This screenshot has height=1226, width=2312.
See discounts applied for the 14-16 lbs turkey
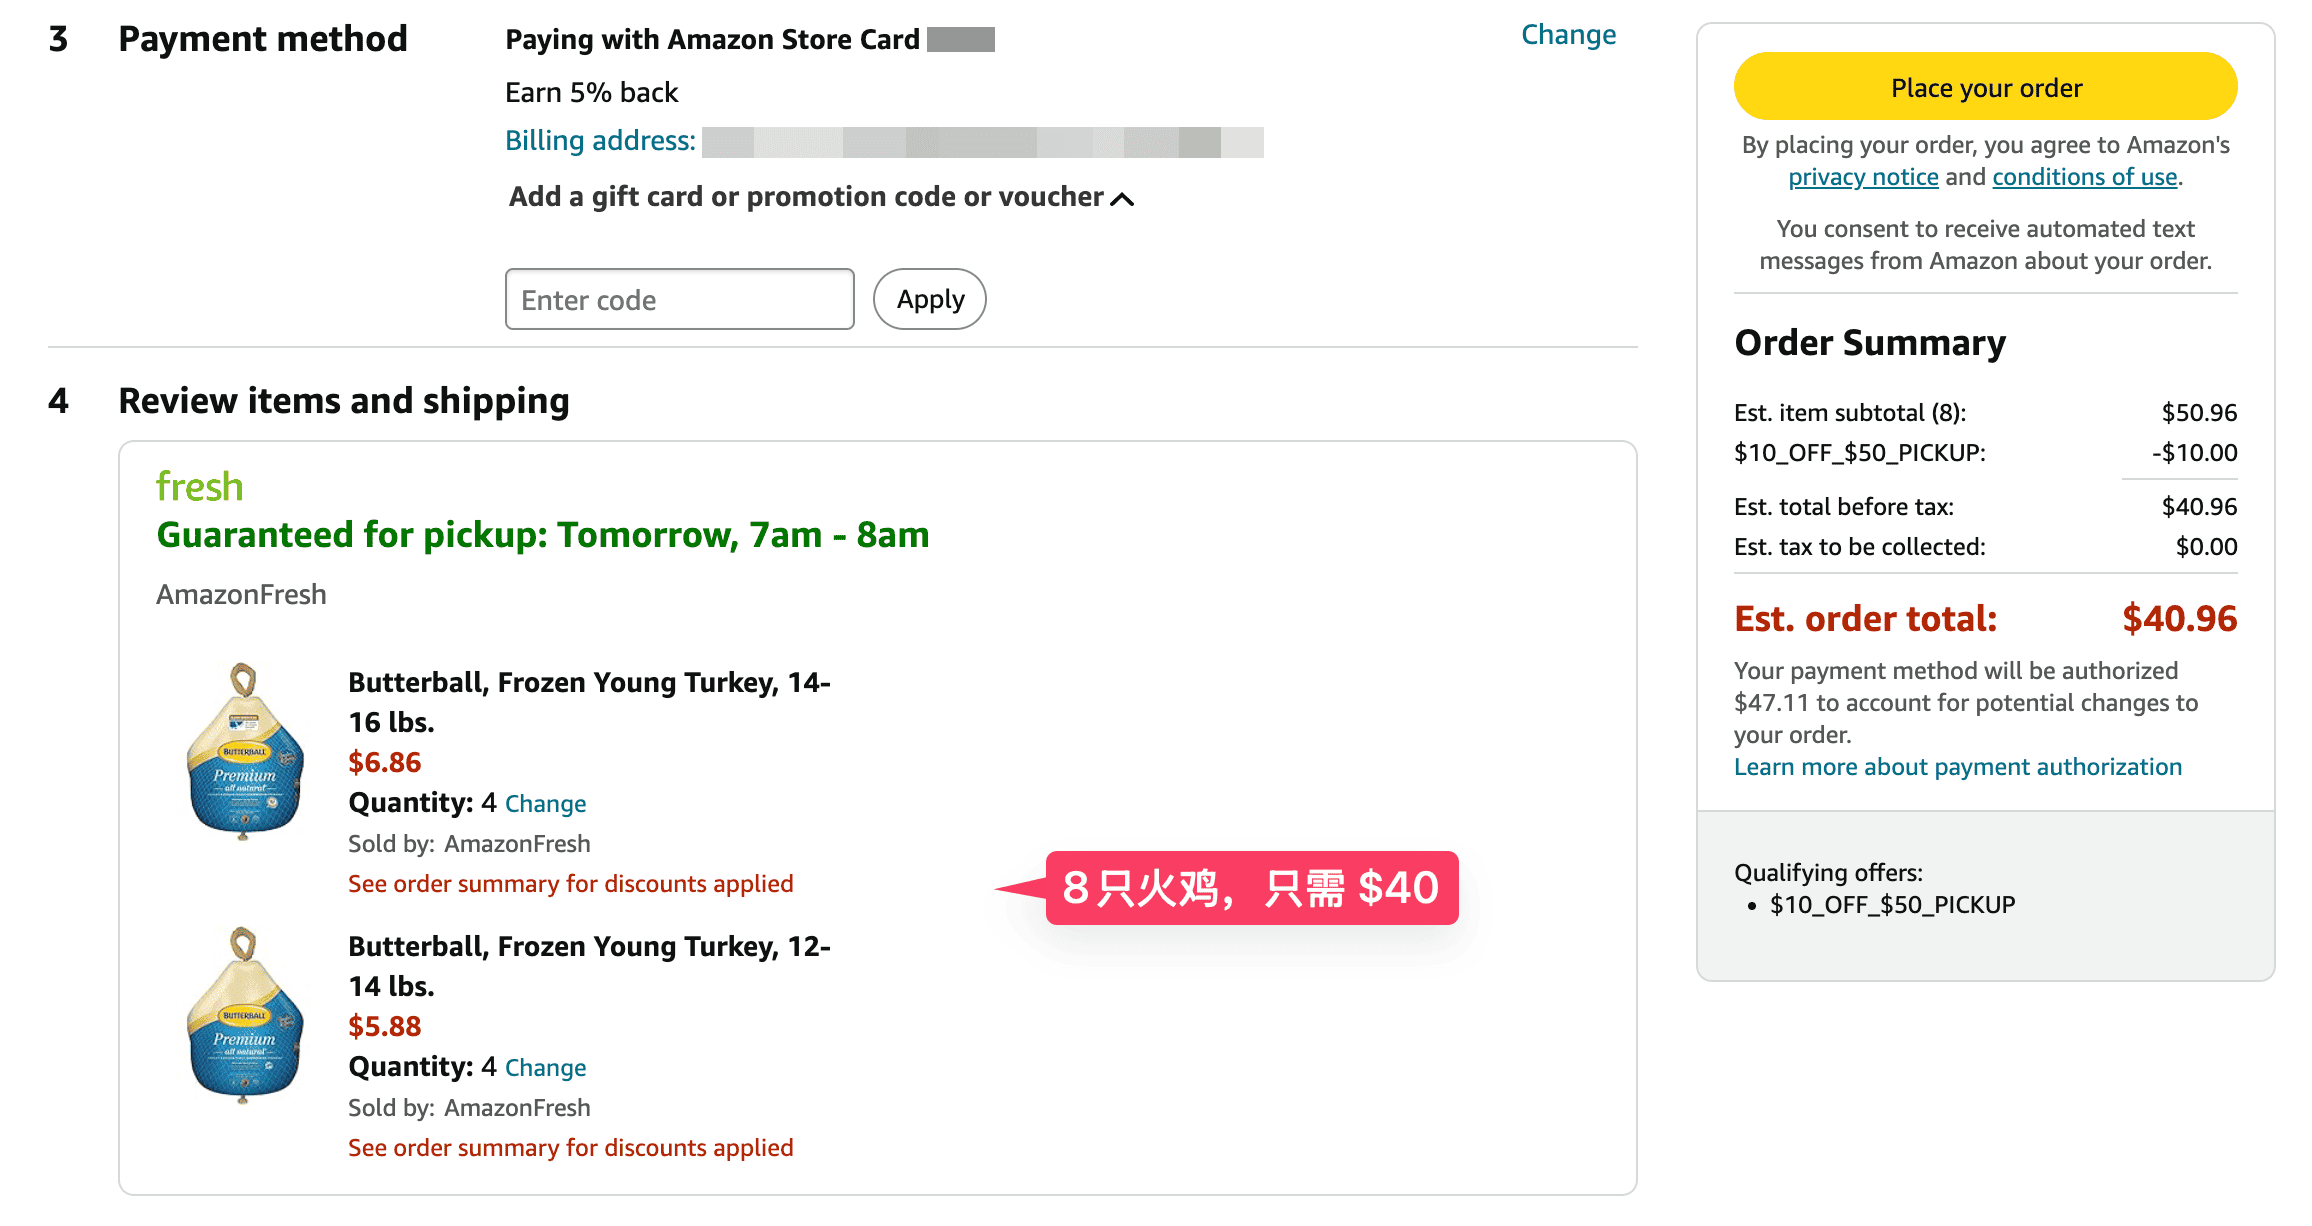570,883
